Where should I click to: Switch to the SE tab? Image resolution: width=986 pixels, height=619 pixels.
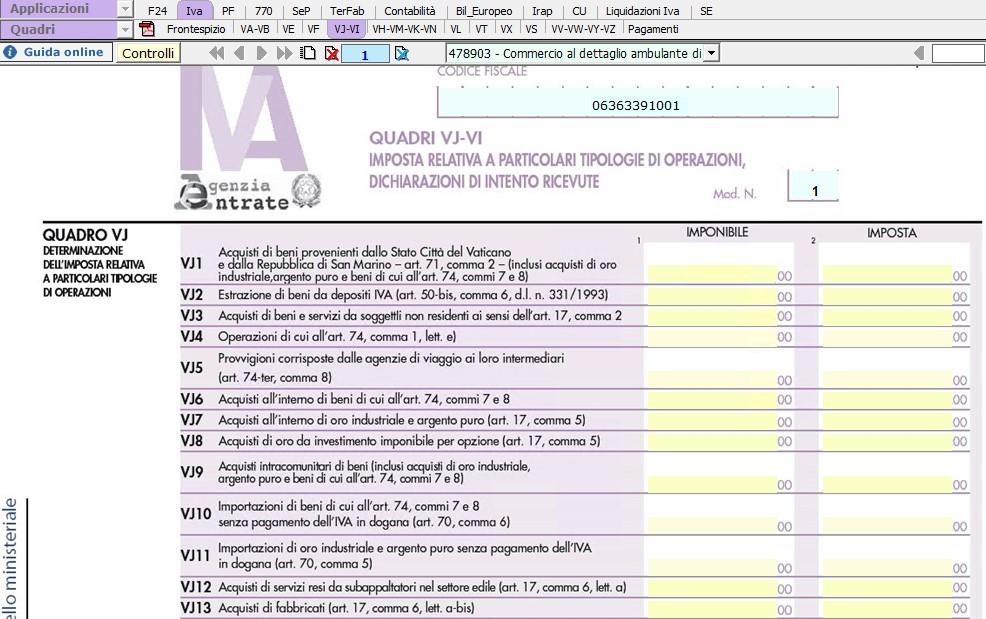point(706,11)
